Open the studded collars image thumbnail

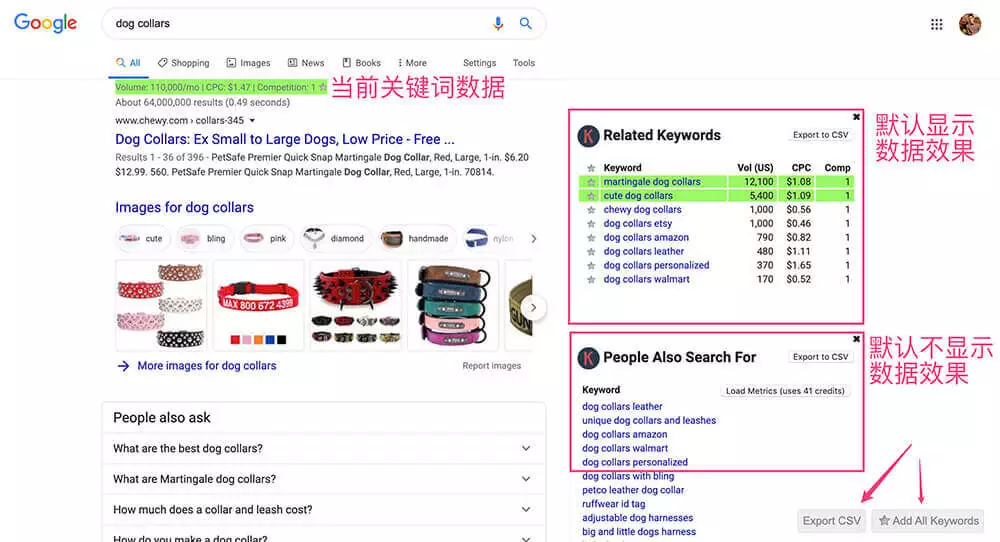click(161, 305)
